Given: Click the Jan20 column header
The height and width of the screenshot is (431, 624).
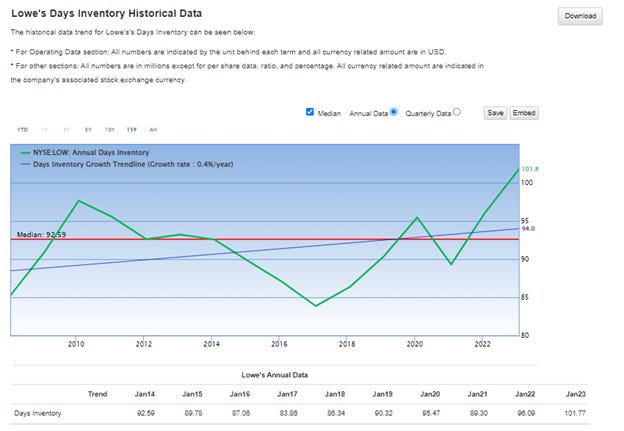Looking at the screenshot, I should click(x=430, y=394).
